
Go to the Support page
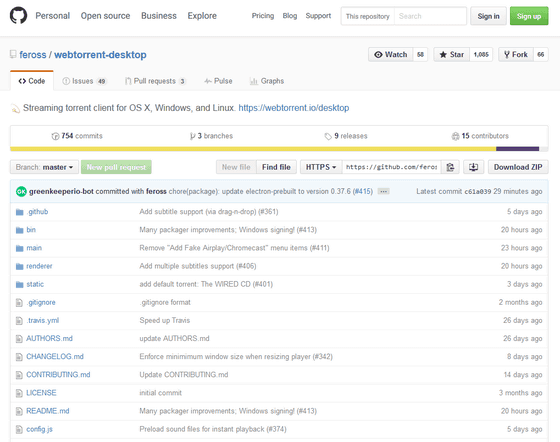318,16
